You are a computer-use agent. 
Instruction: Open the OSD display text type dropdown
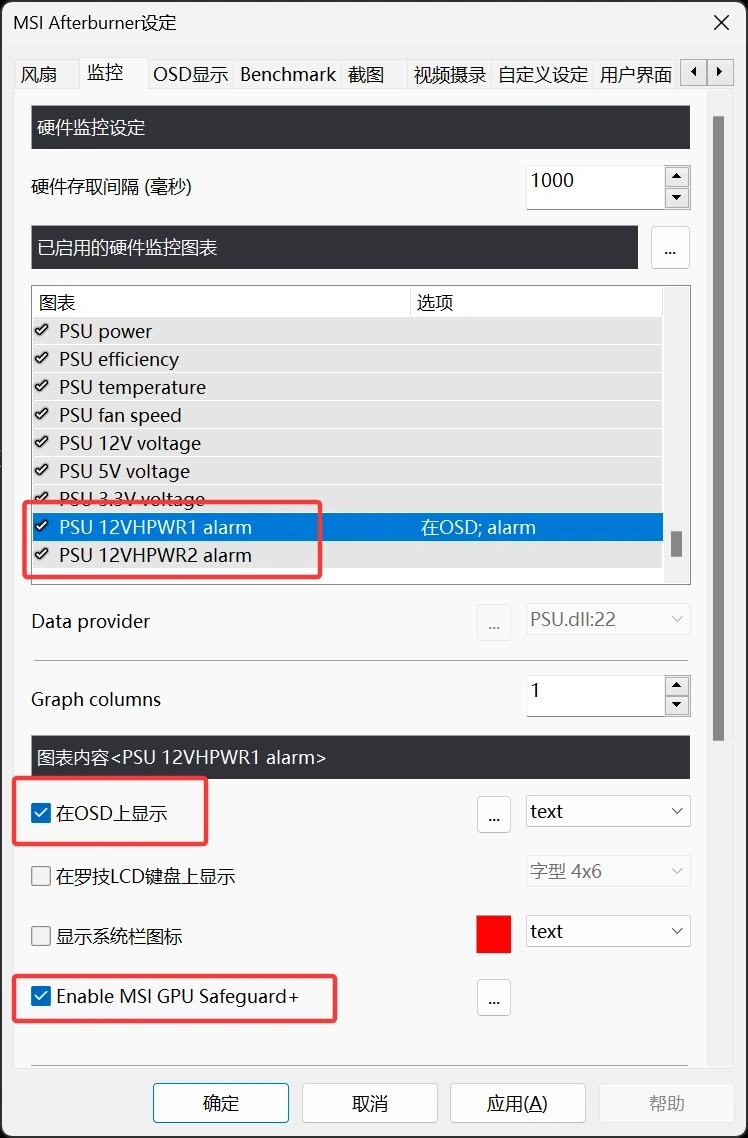tap(608, 811)
